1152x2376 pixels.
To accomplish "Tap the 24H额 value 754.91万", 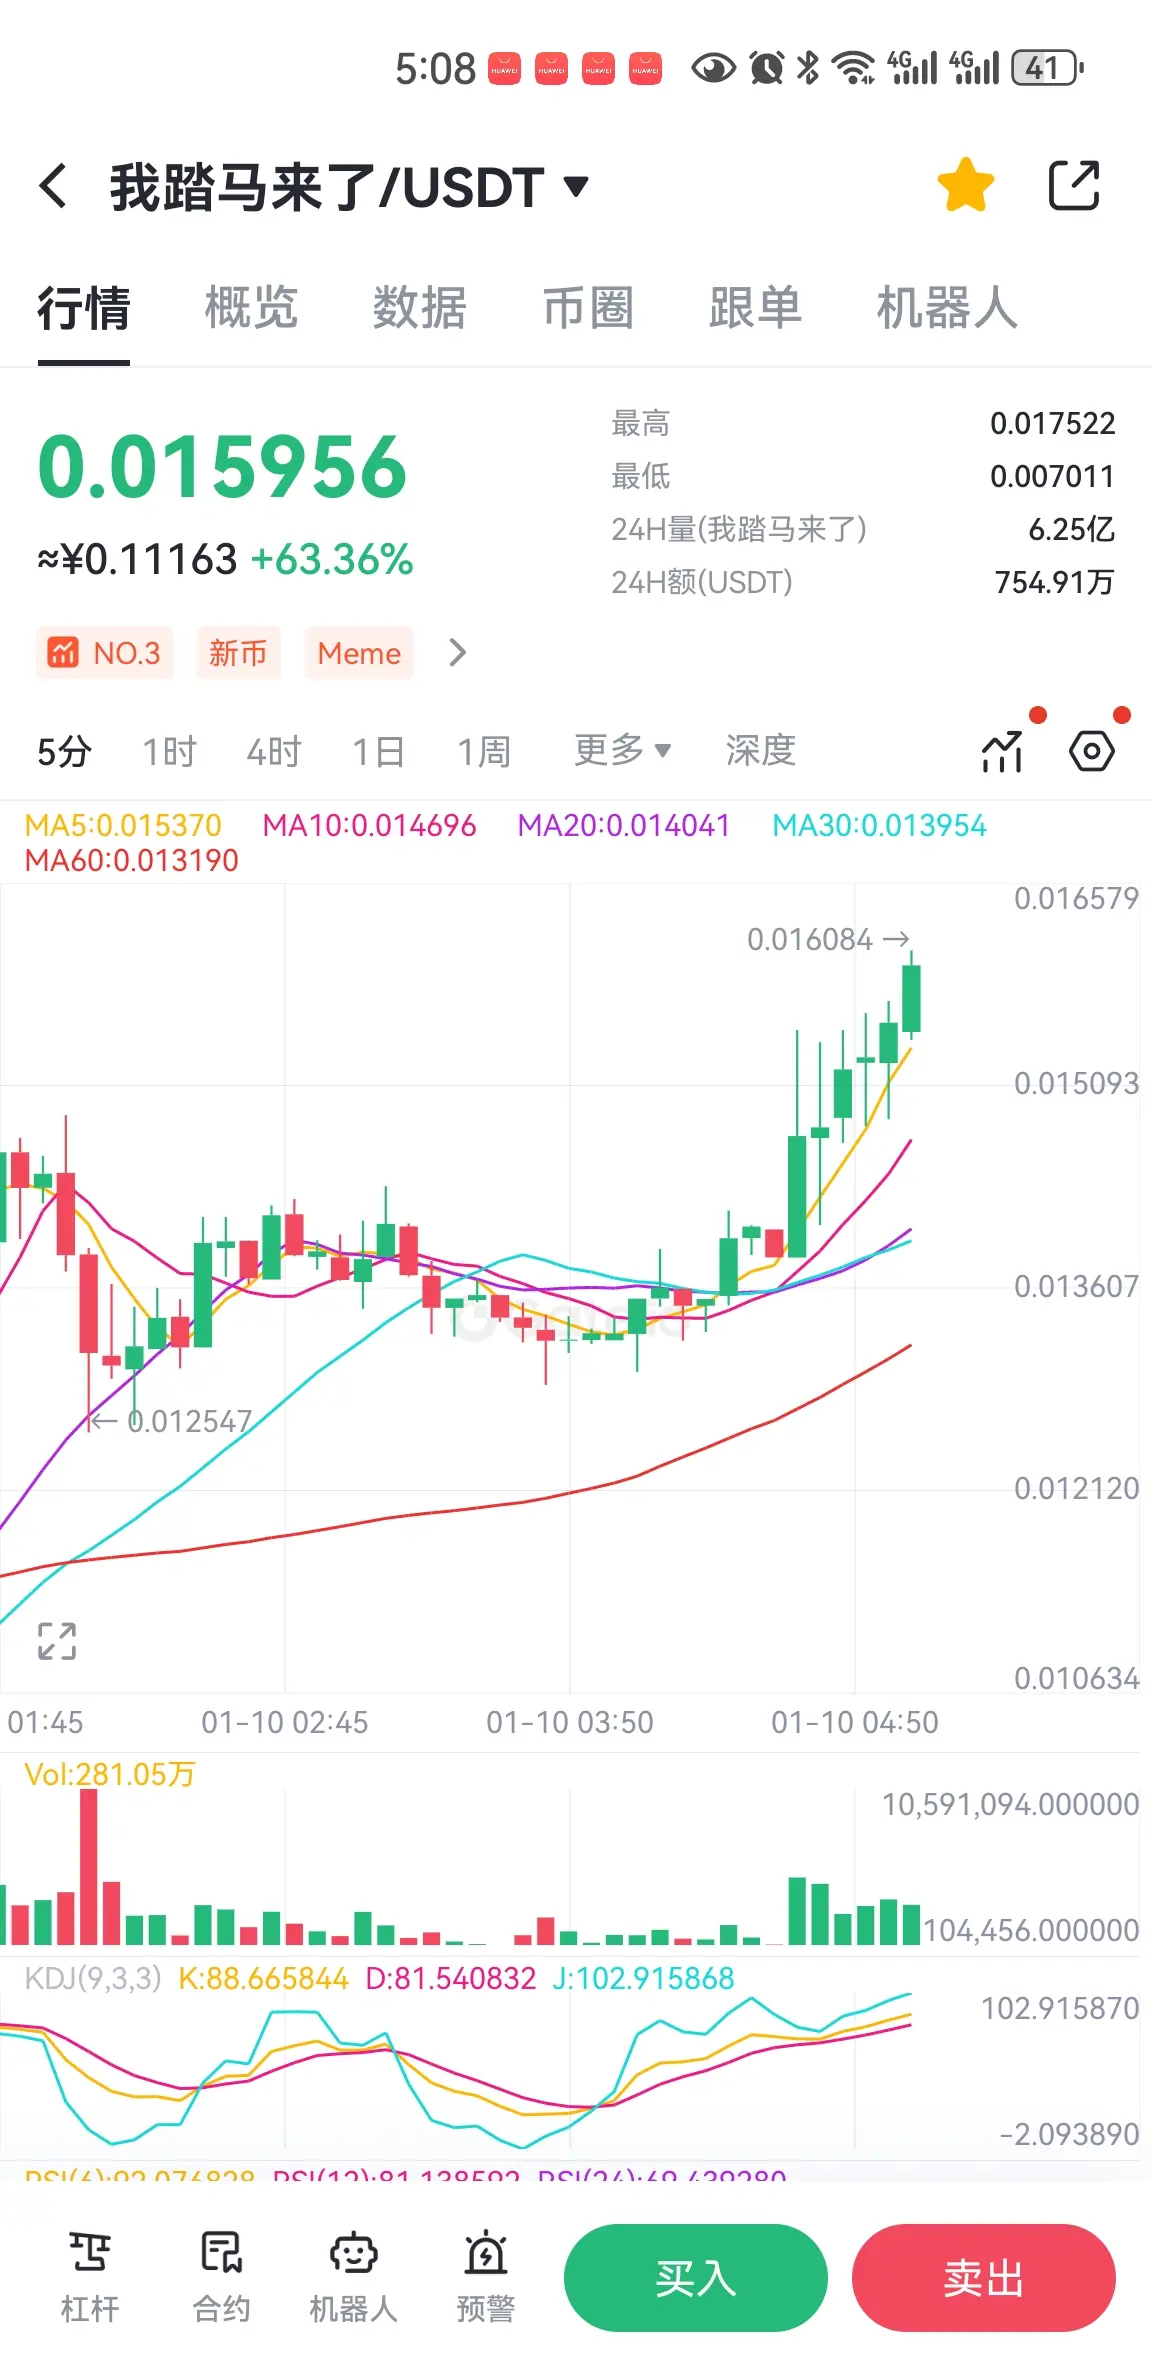I will click(1054, 583).
